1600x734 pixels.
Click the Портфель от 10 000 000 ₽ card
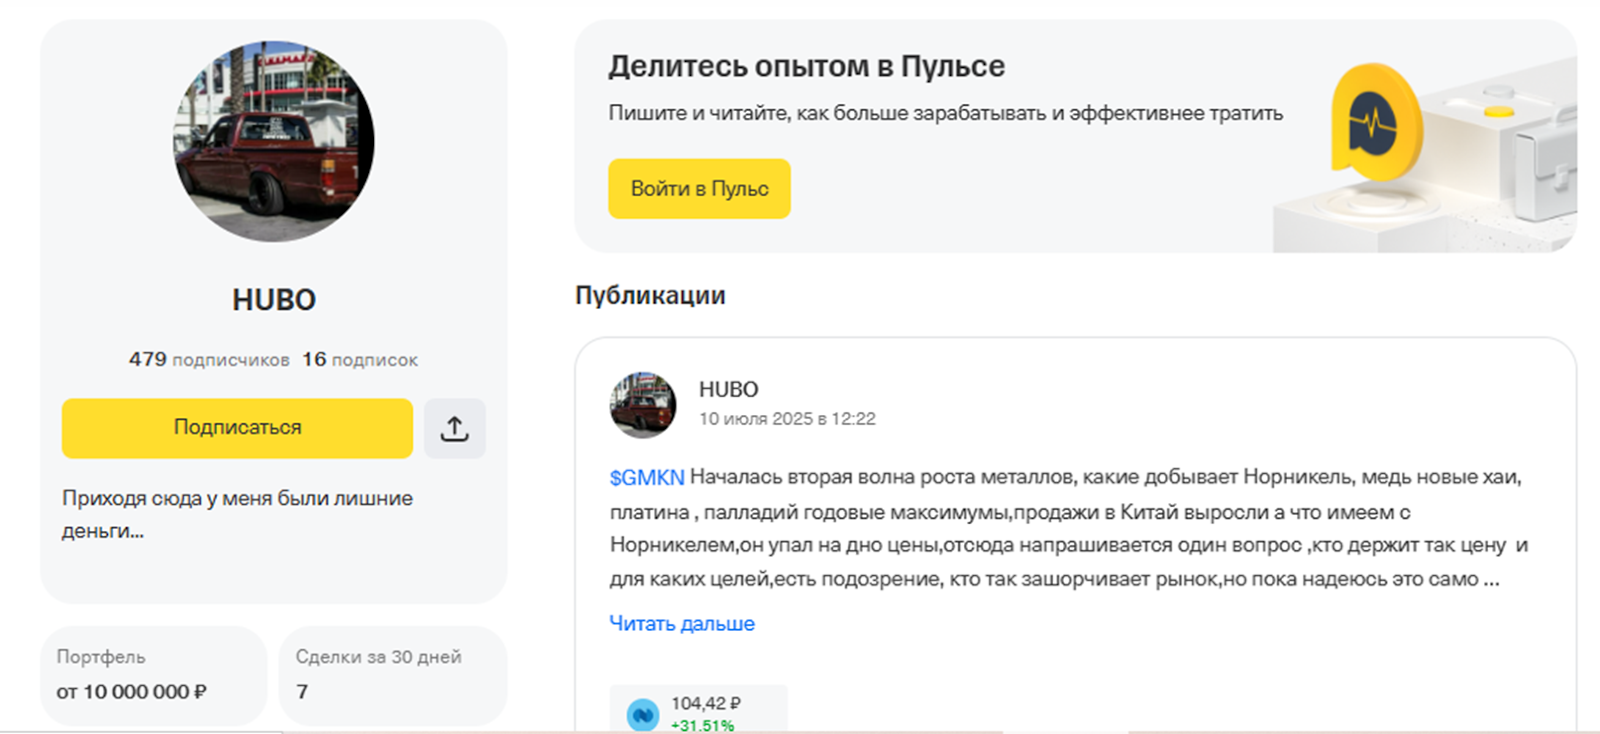point(153,675)
